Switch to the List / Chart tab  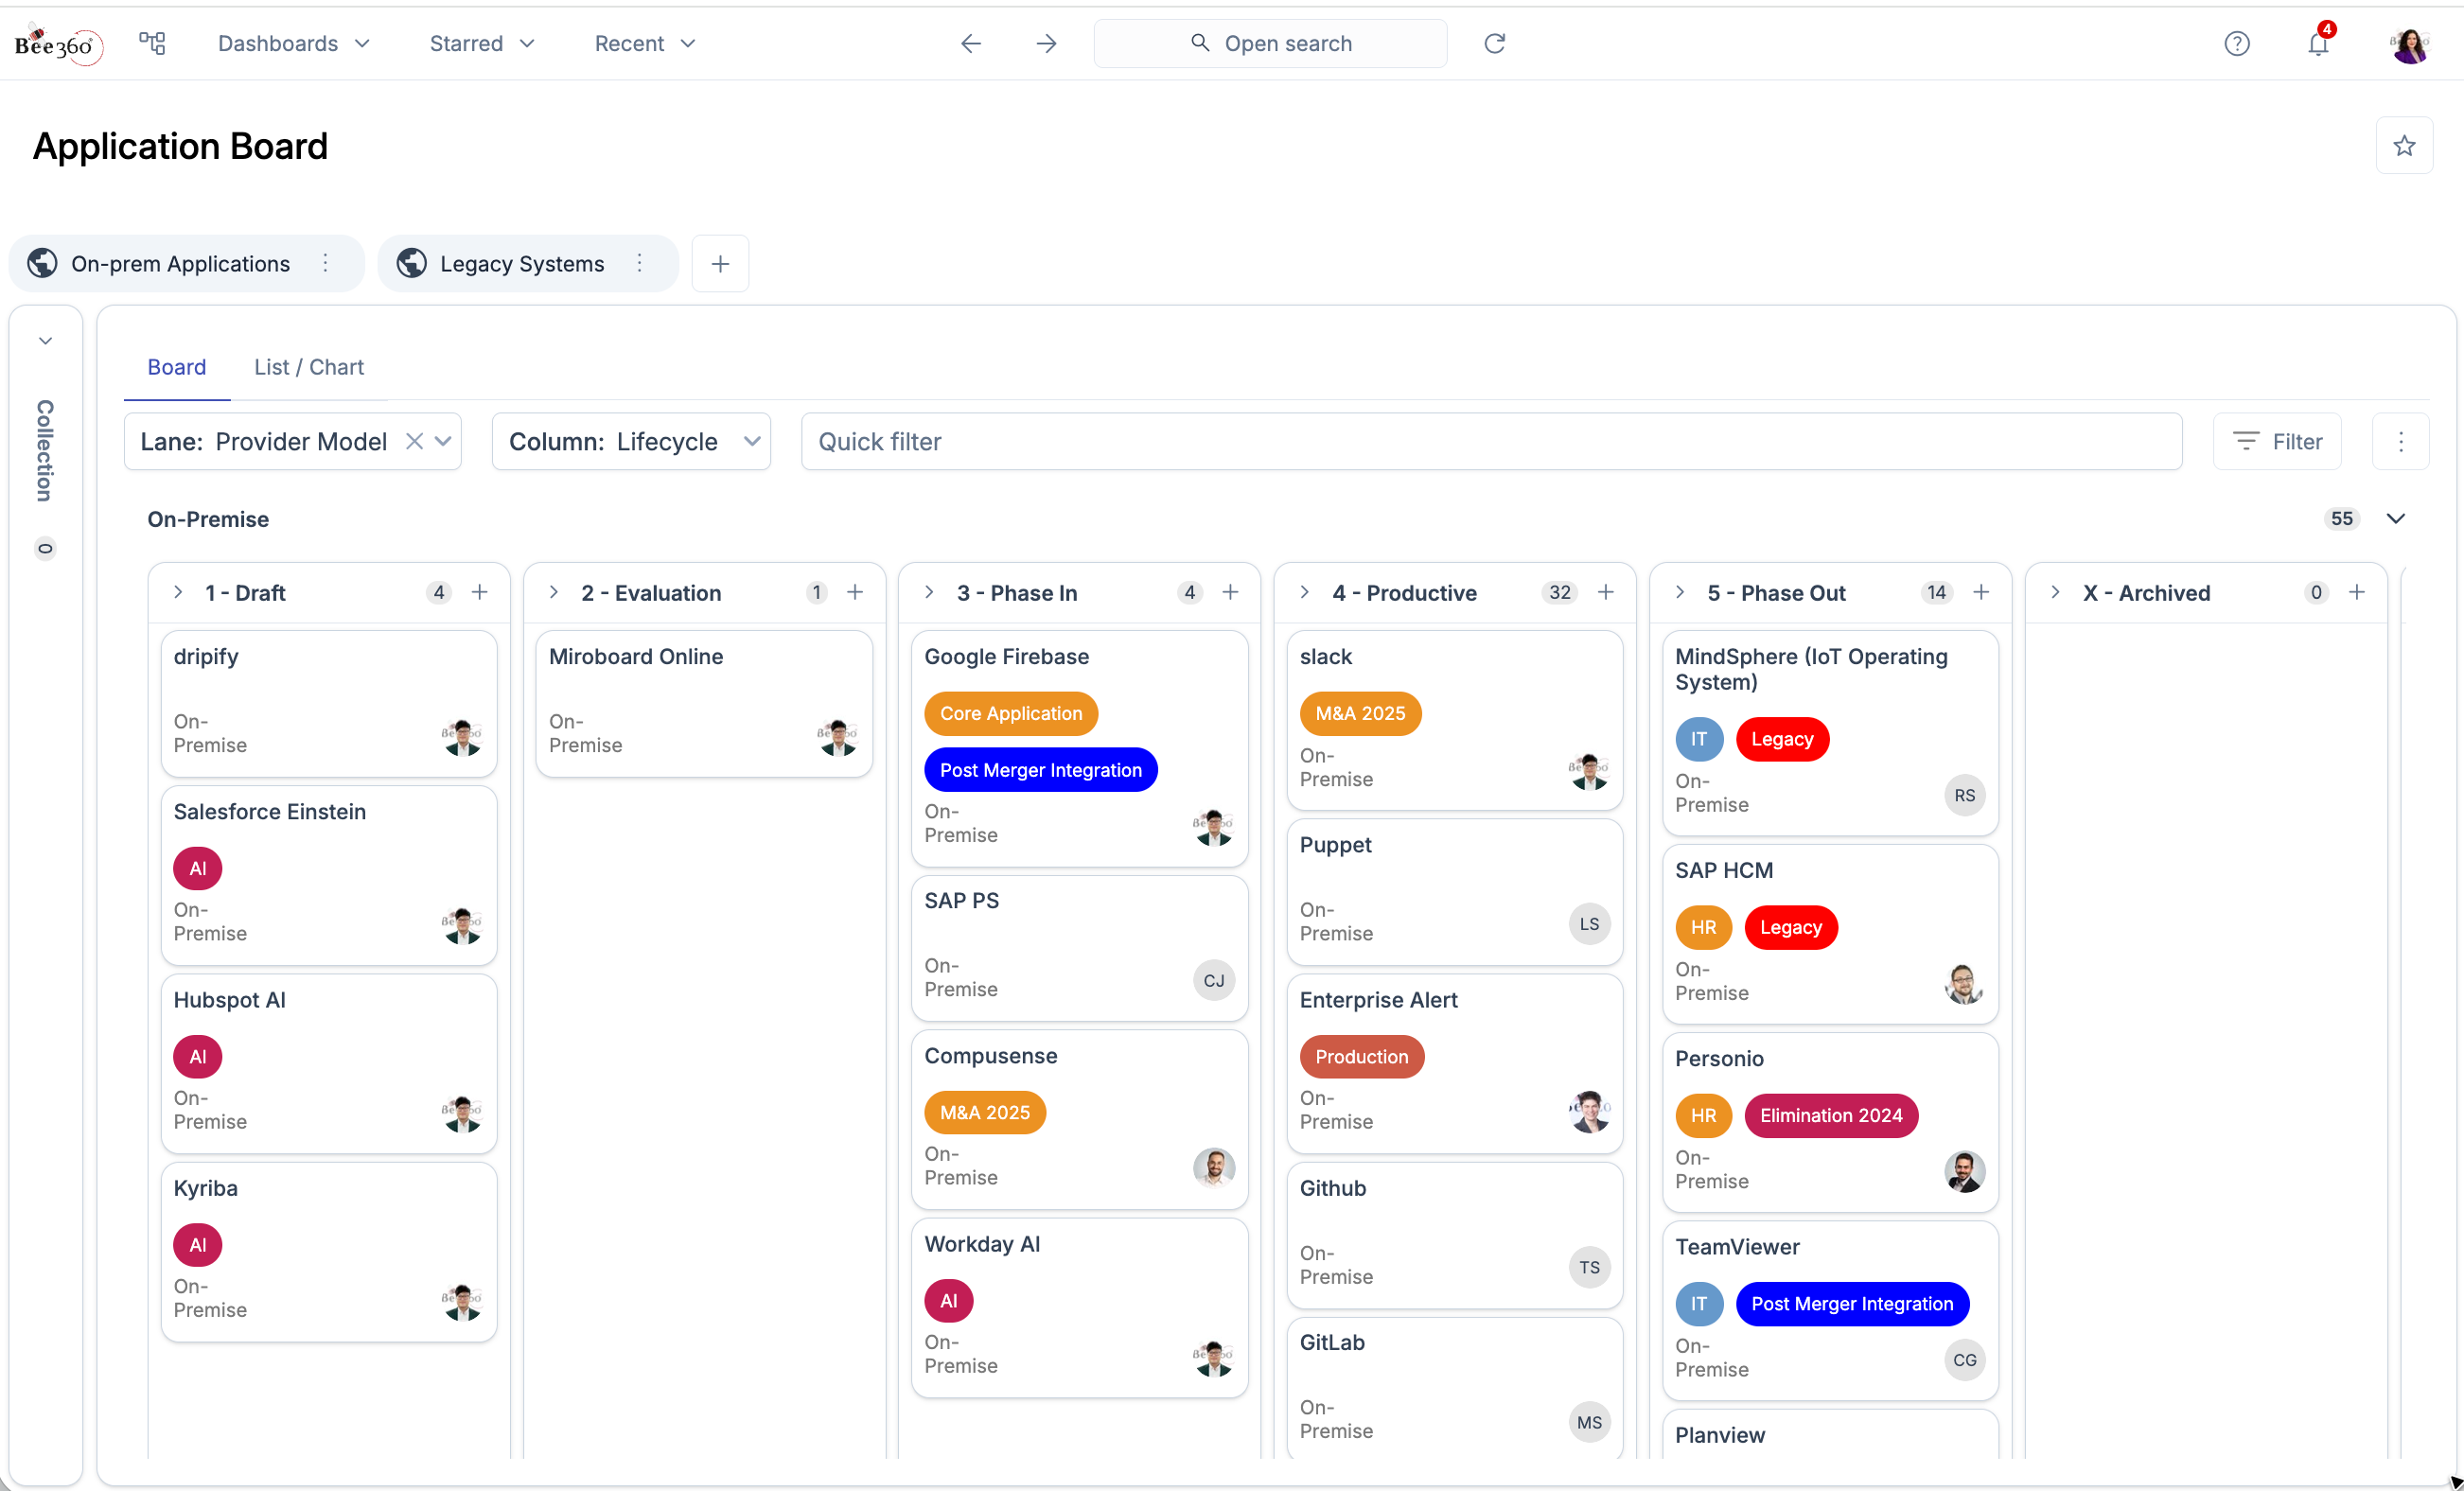coord(308,367)
